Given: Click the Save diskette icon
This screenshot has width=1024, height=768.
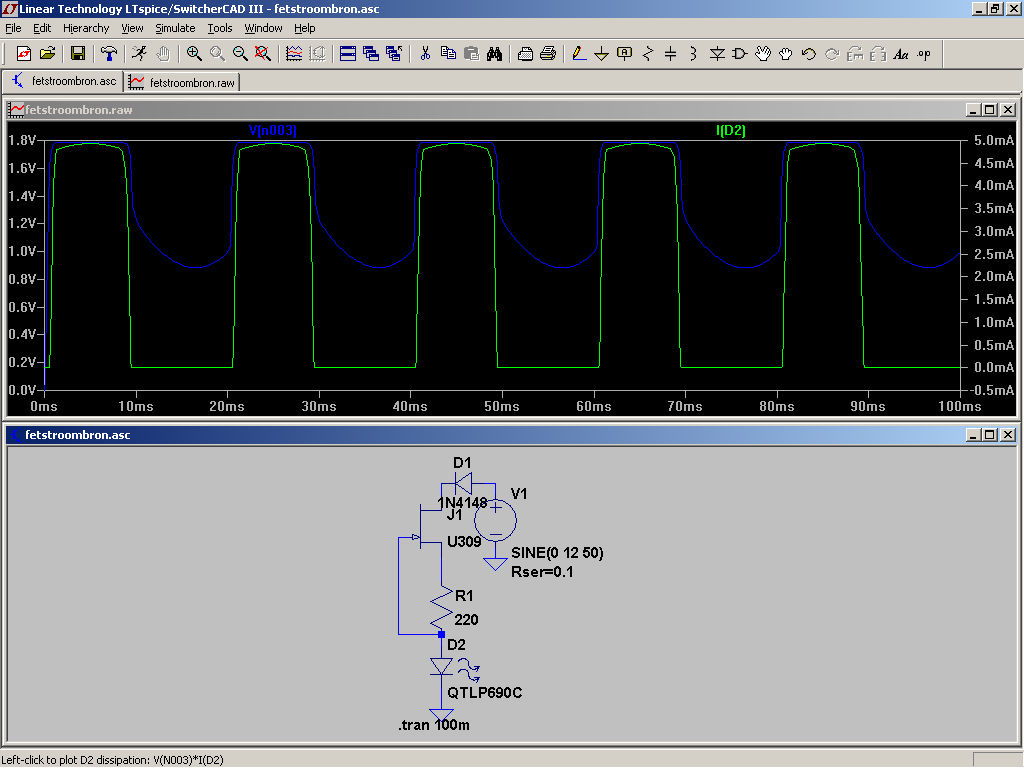Looking at the screenshot, I should [x=78, y=54].
